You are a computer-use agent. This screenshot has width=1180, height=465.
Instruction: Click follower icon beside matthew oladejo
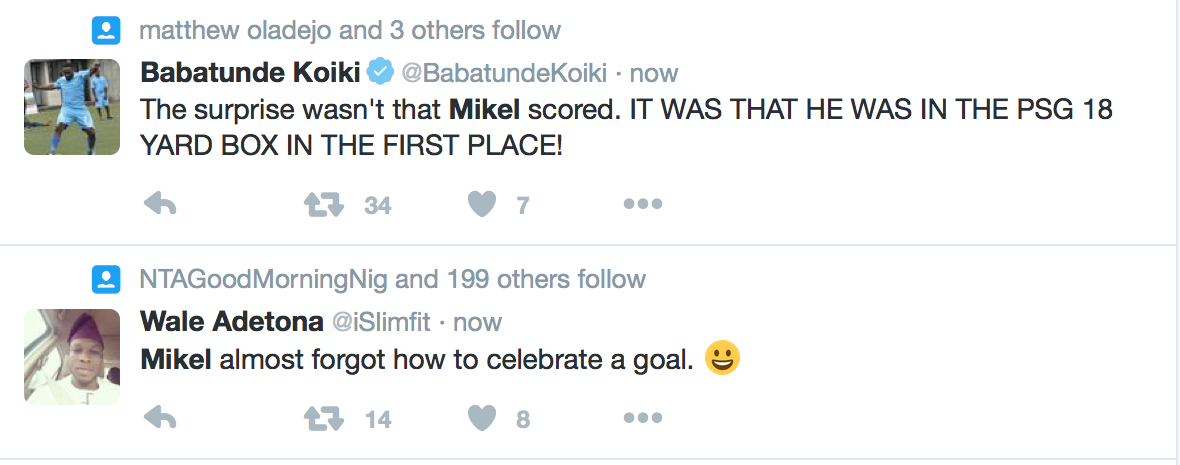click(x=106, y=30)
